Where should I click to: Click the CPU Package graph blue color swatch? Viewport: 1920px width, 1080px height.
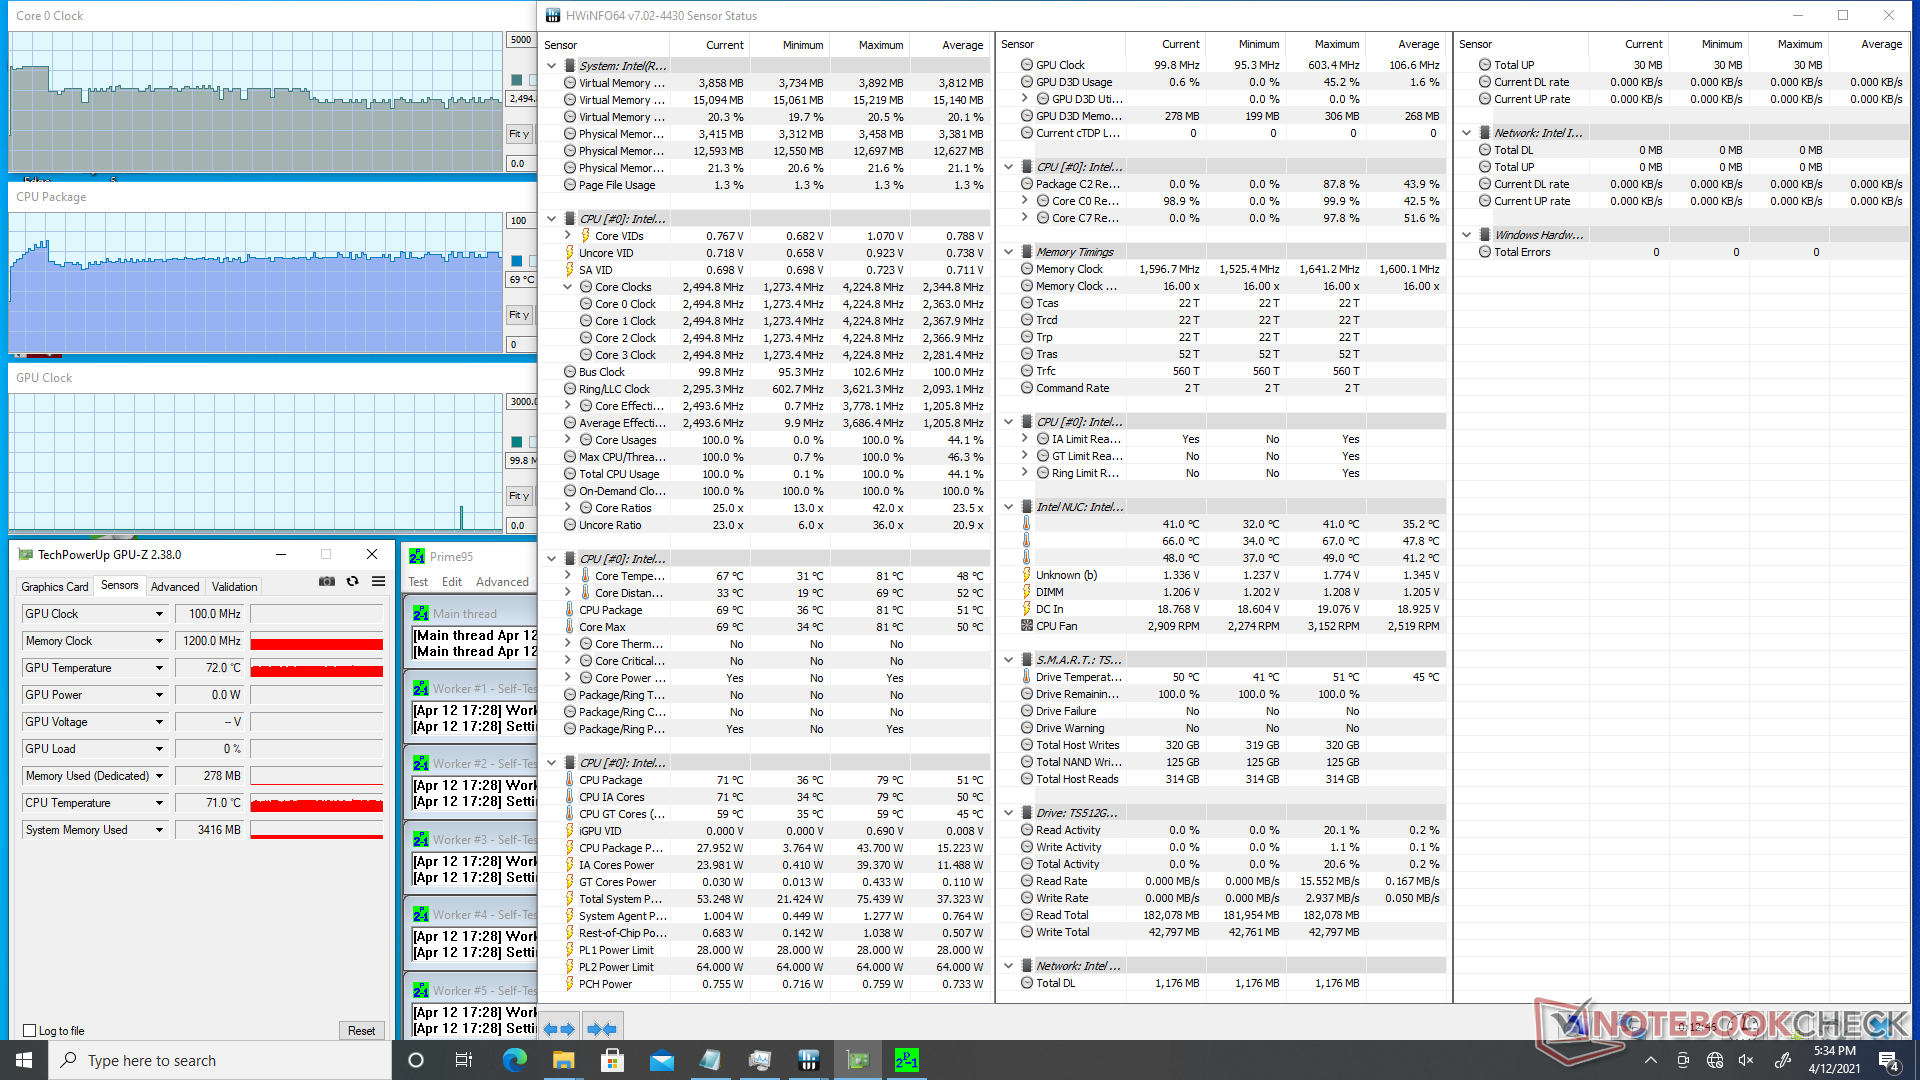[x=517, y=261]
